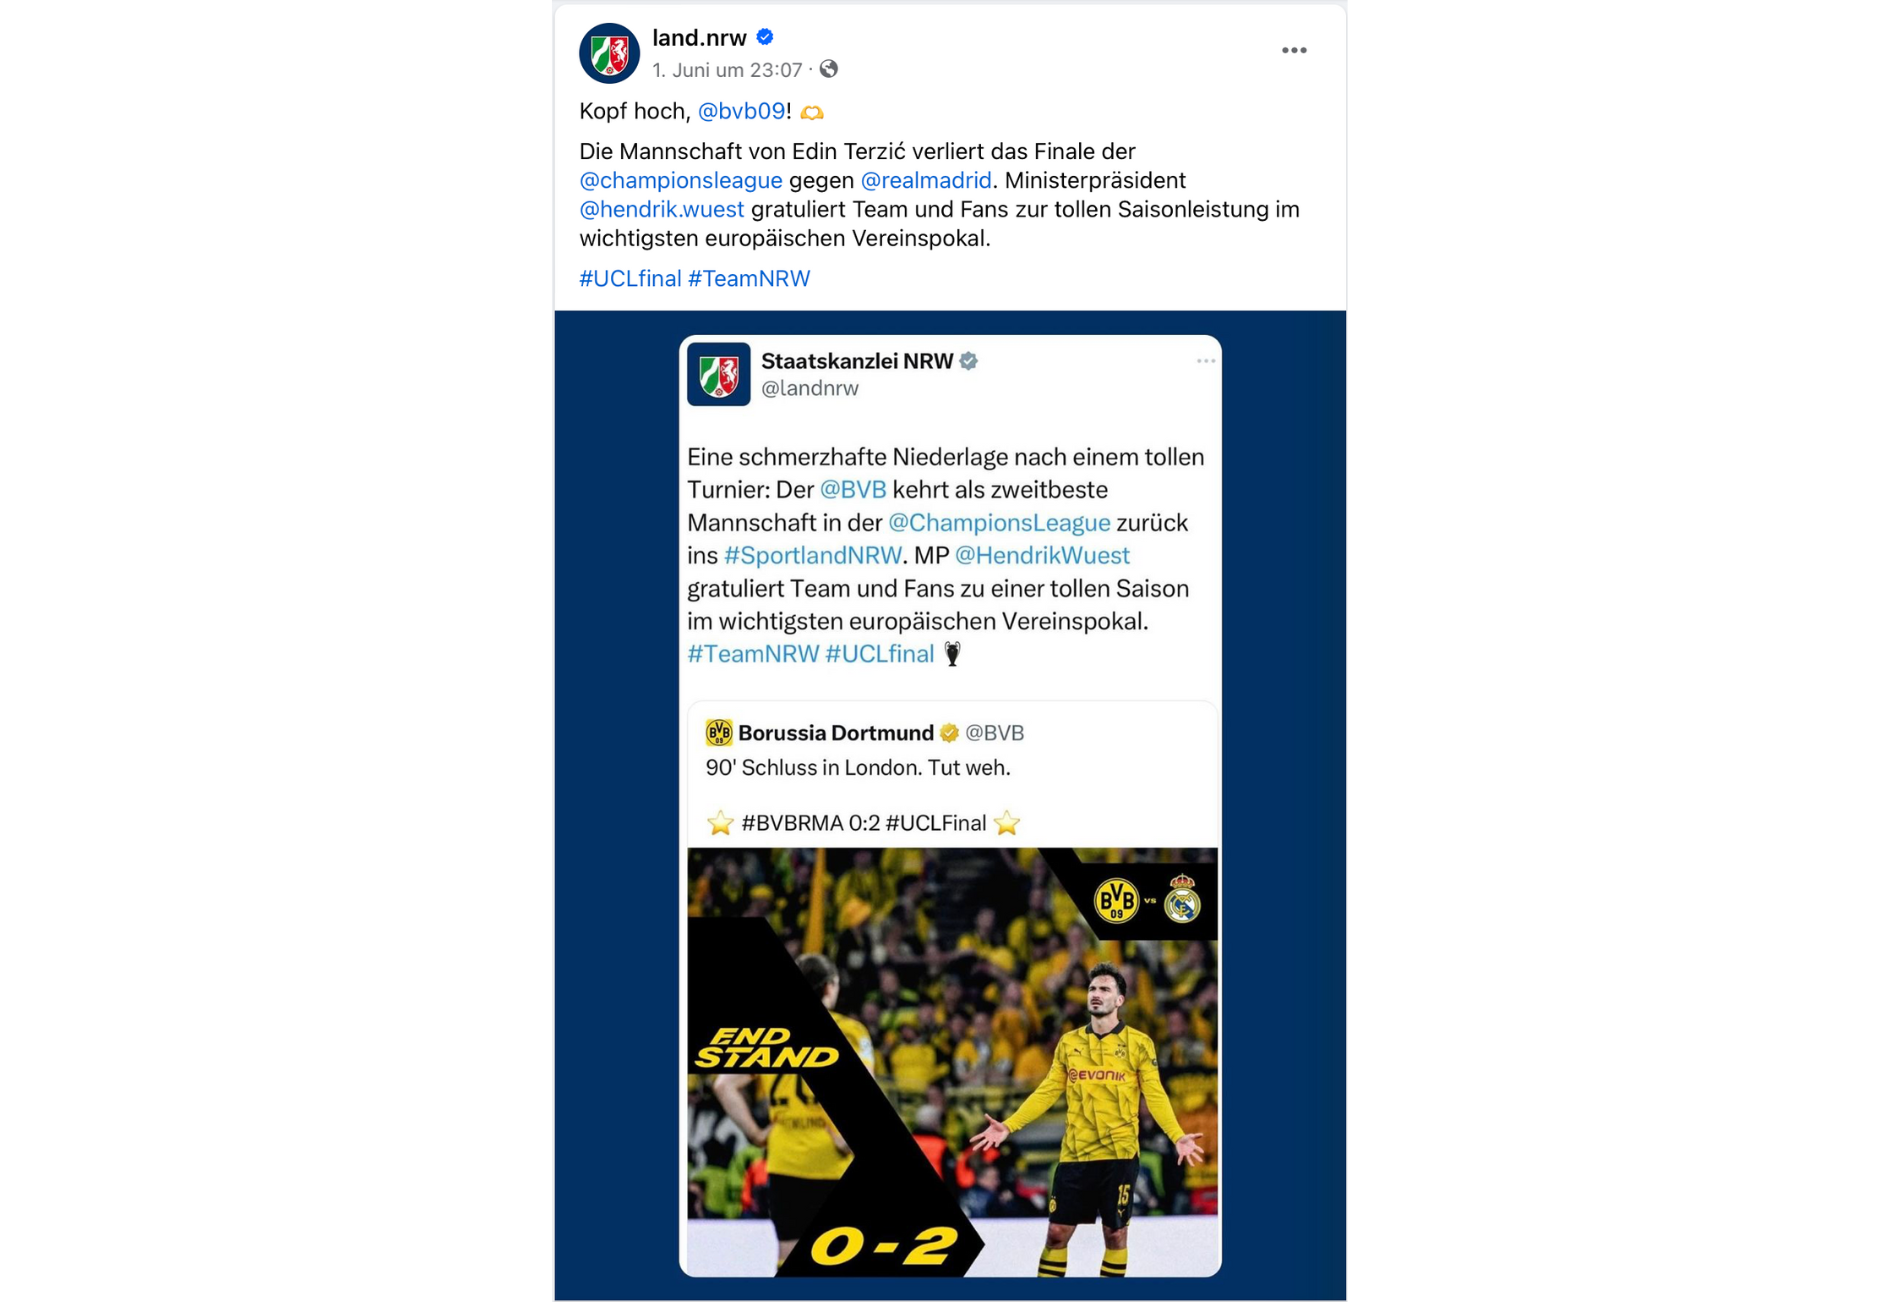Screen dimensions: 1900x1302
Task: Open the @realmadrid mention link
Action: point(926,180)
